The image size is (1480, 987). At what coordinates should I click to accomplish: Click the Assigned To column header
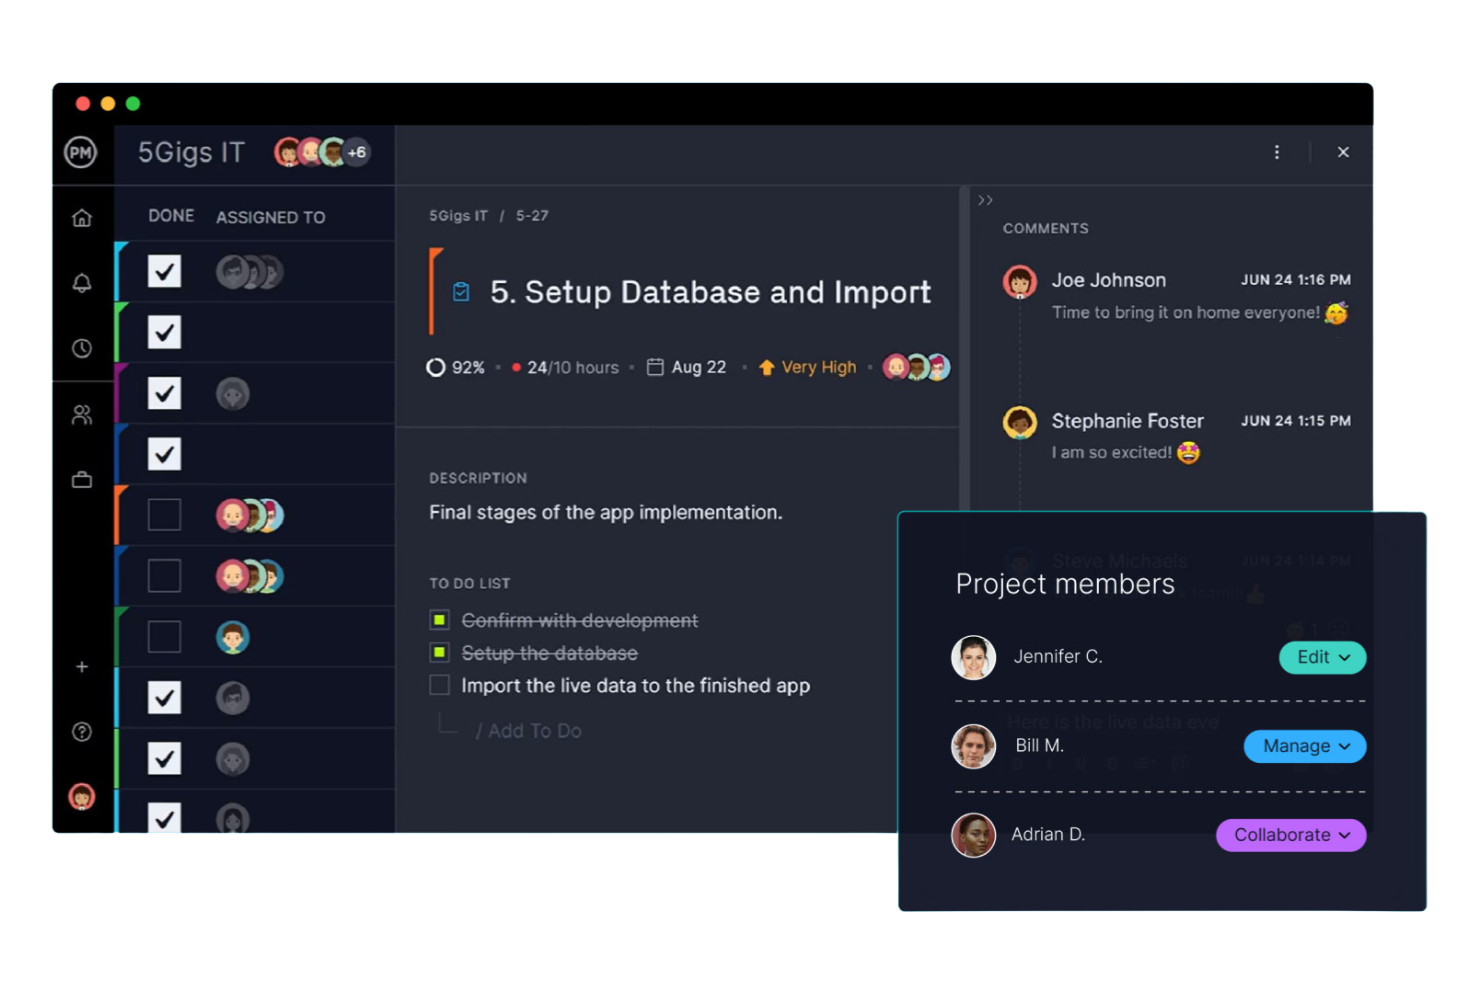[x=270, y=216]
